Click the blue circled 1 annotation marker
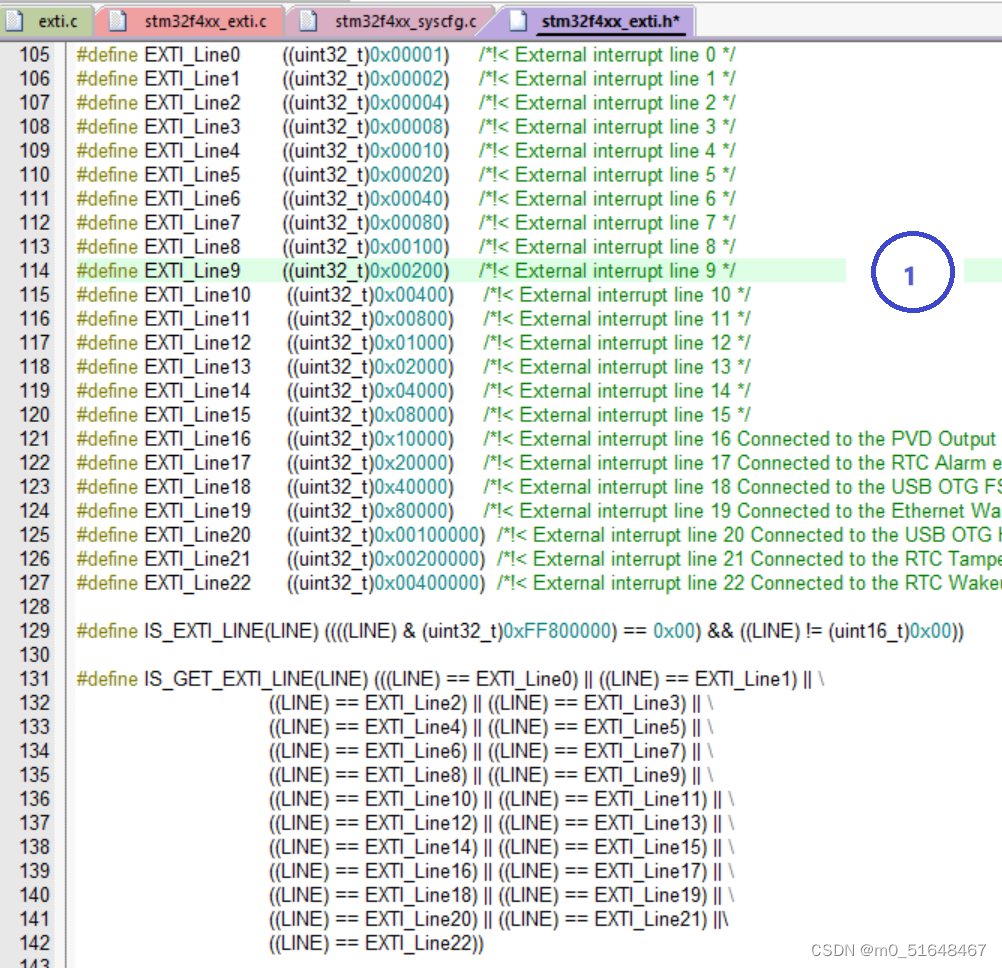This screenshot has height=968, width=1002. point(912,271)
